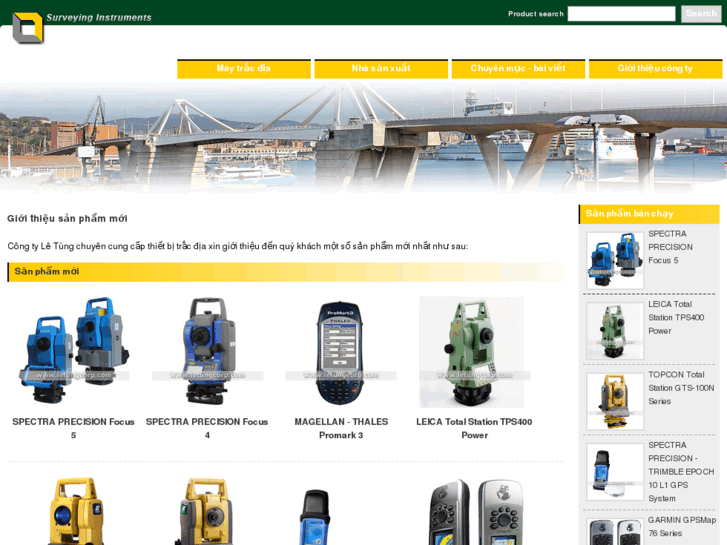This screenshot has width=727, height=545.
Task: Click the bridge harbor banner image
Action: coord(364,137)
